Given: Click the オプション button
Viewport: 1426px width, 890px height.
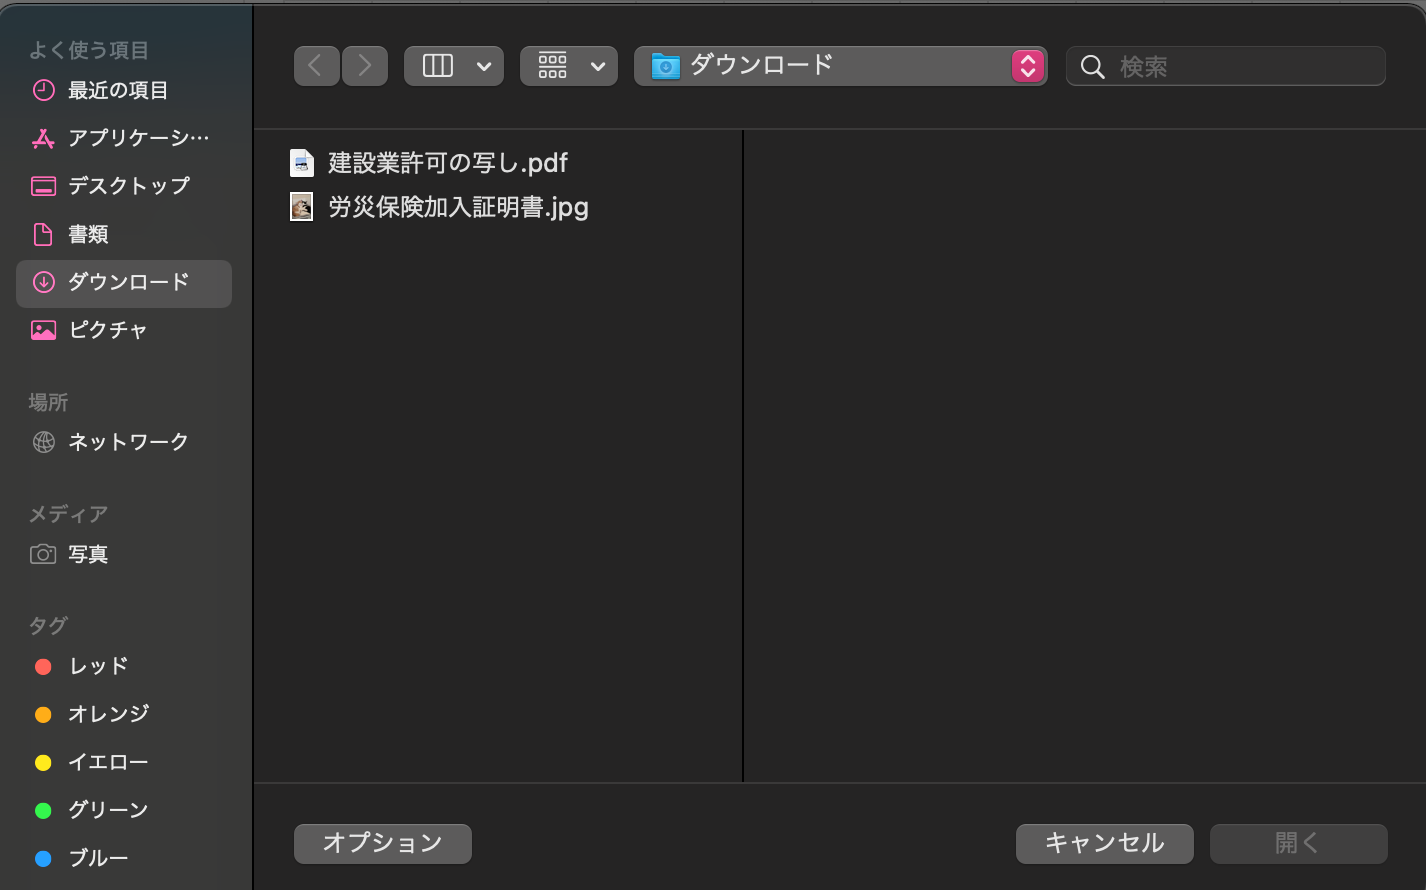Looking at the screenshot, I should click(383, 843).
